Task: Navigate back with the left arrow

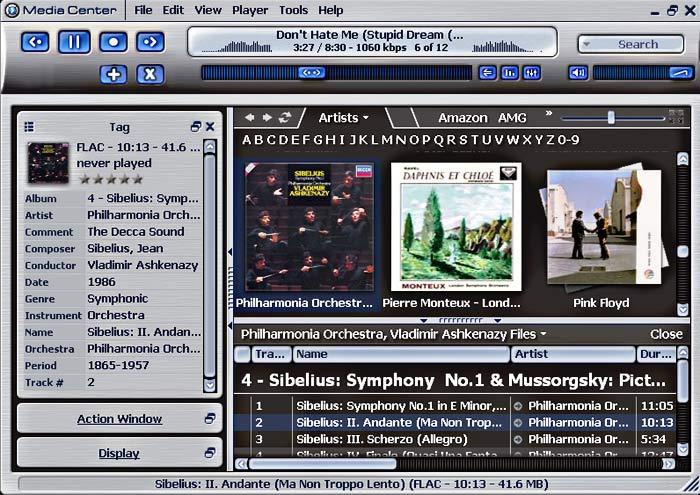Action: click(250, 118)
